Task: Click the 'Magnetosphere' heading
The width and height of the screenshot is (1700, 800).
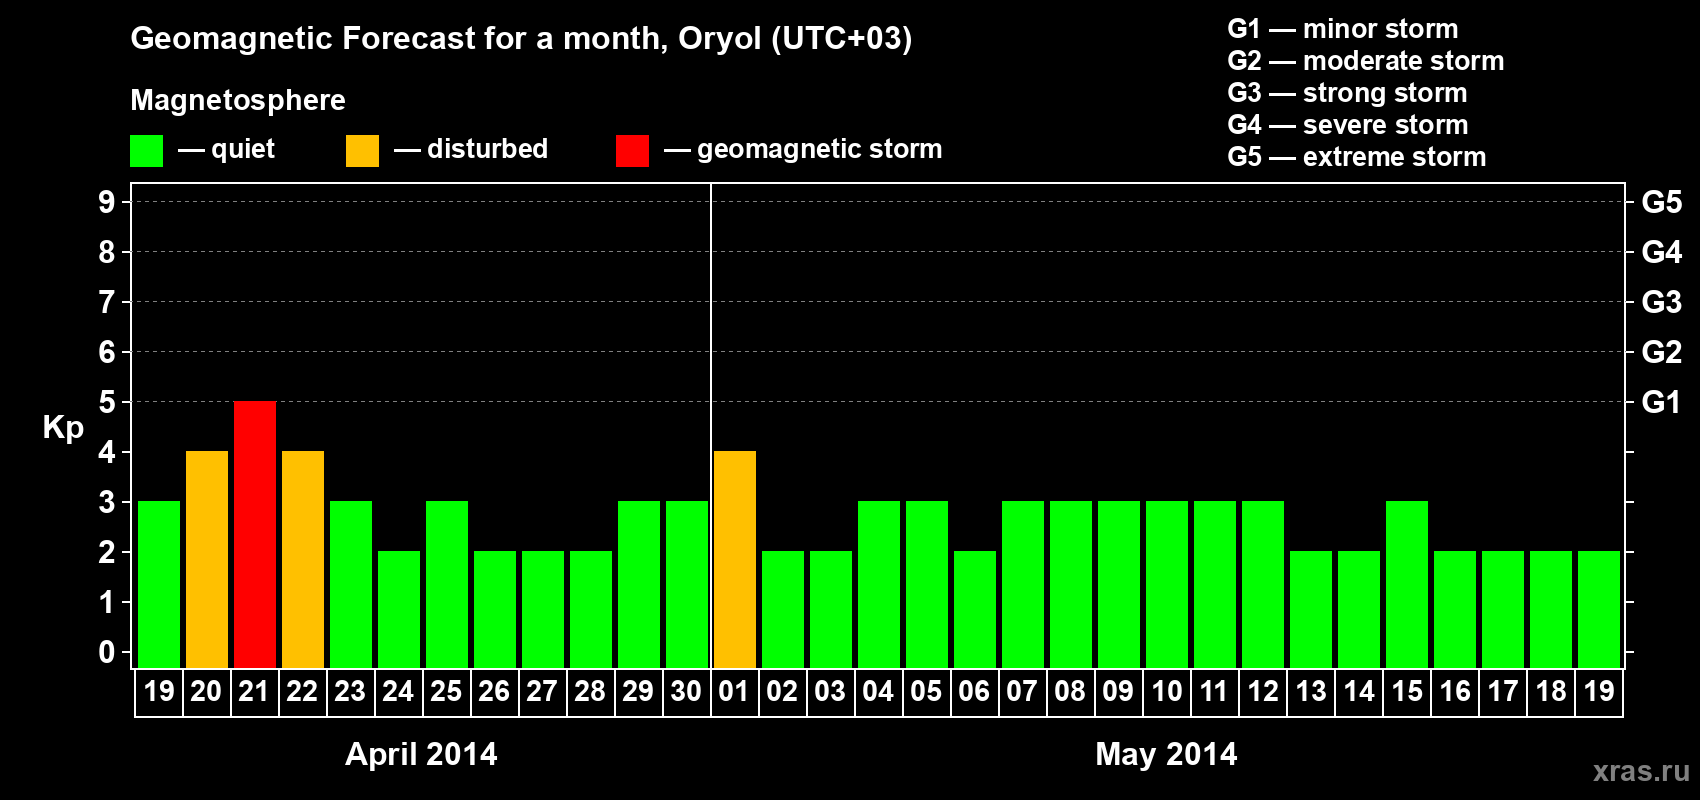Action: [238, 100]
